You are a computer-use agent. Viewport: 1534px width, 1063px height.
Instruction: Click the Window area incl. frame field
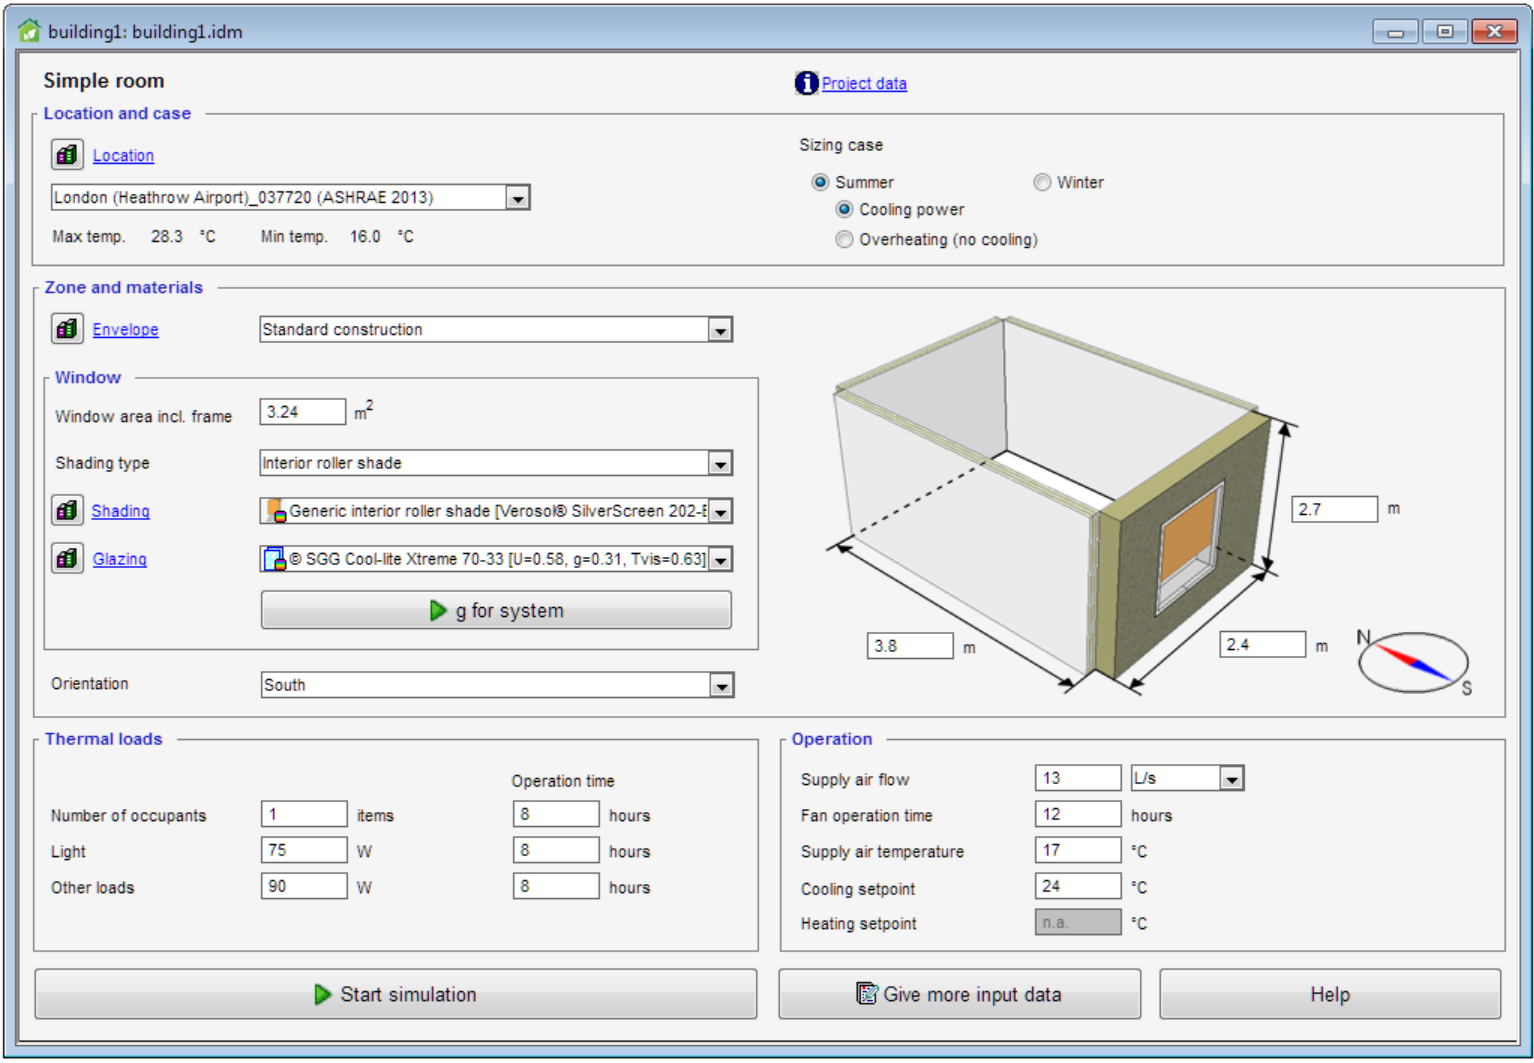302,412
